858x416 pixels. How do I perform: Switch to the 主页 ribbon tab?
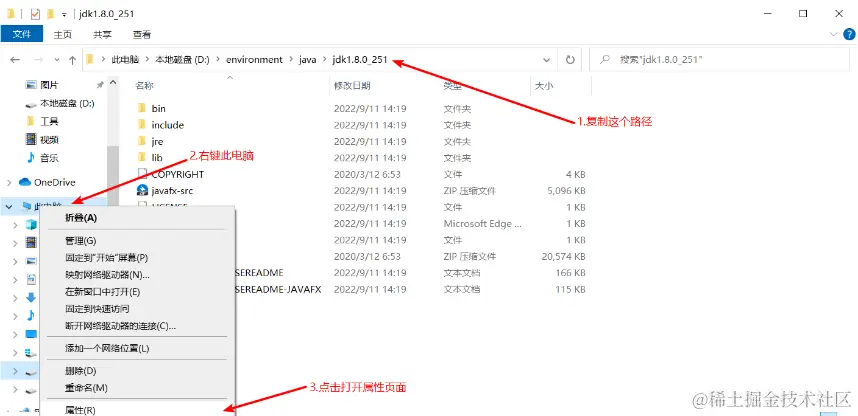pos(62,34)
